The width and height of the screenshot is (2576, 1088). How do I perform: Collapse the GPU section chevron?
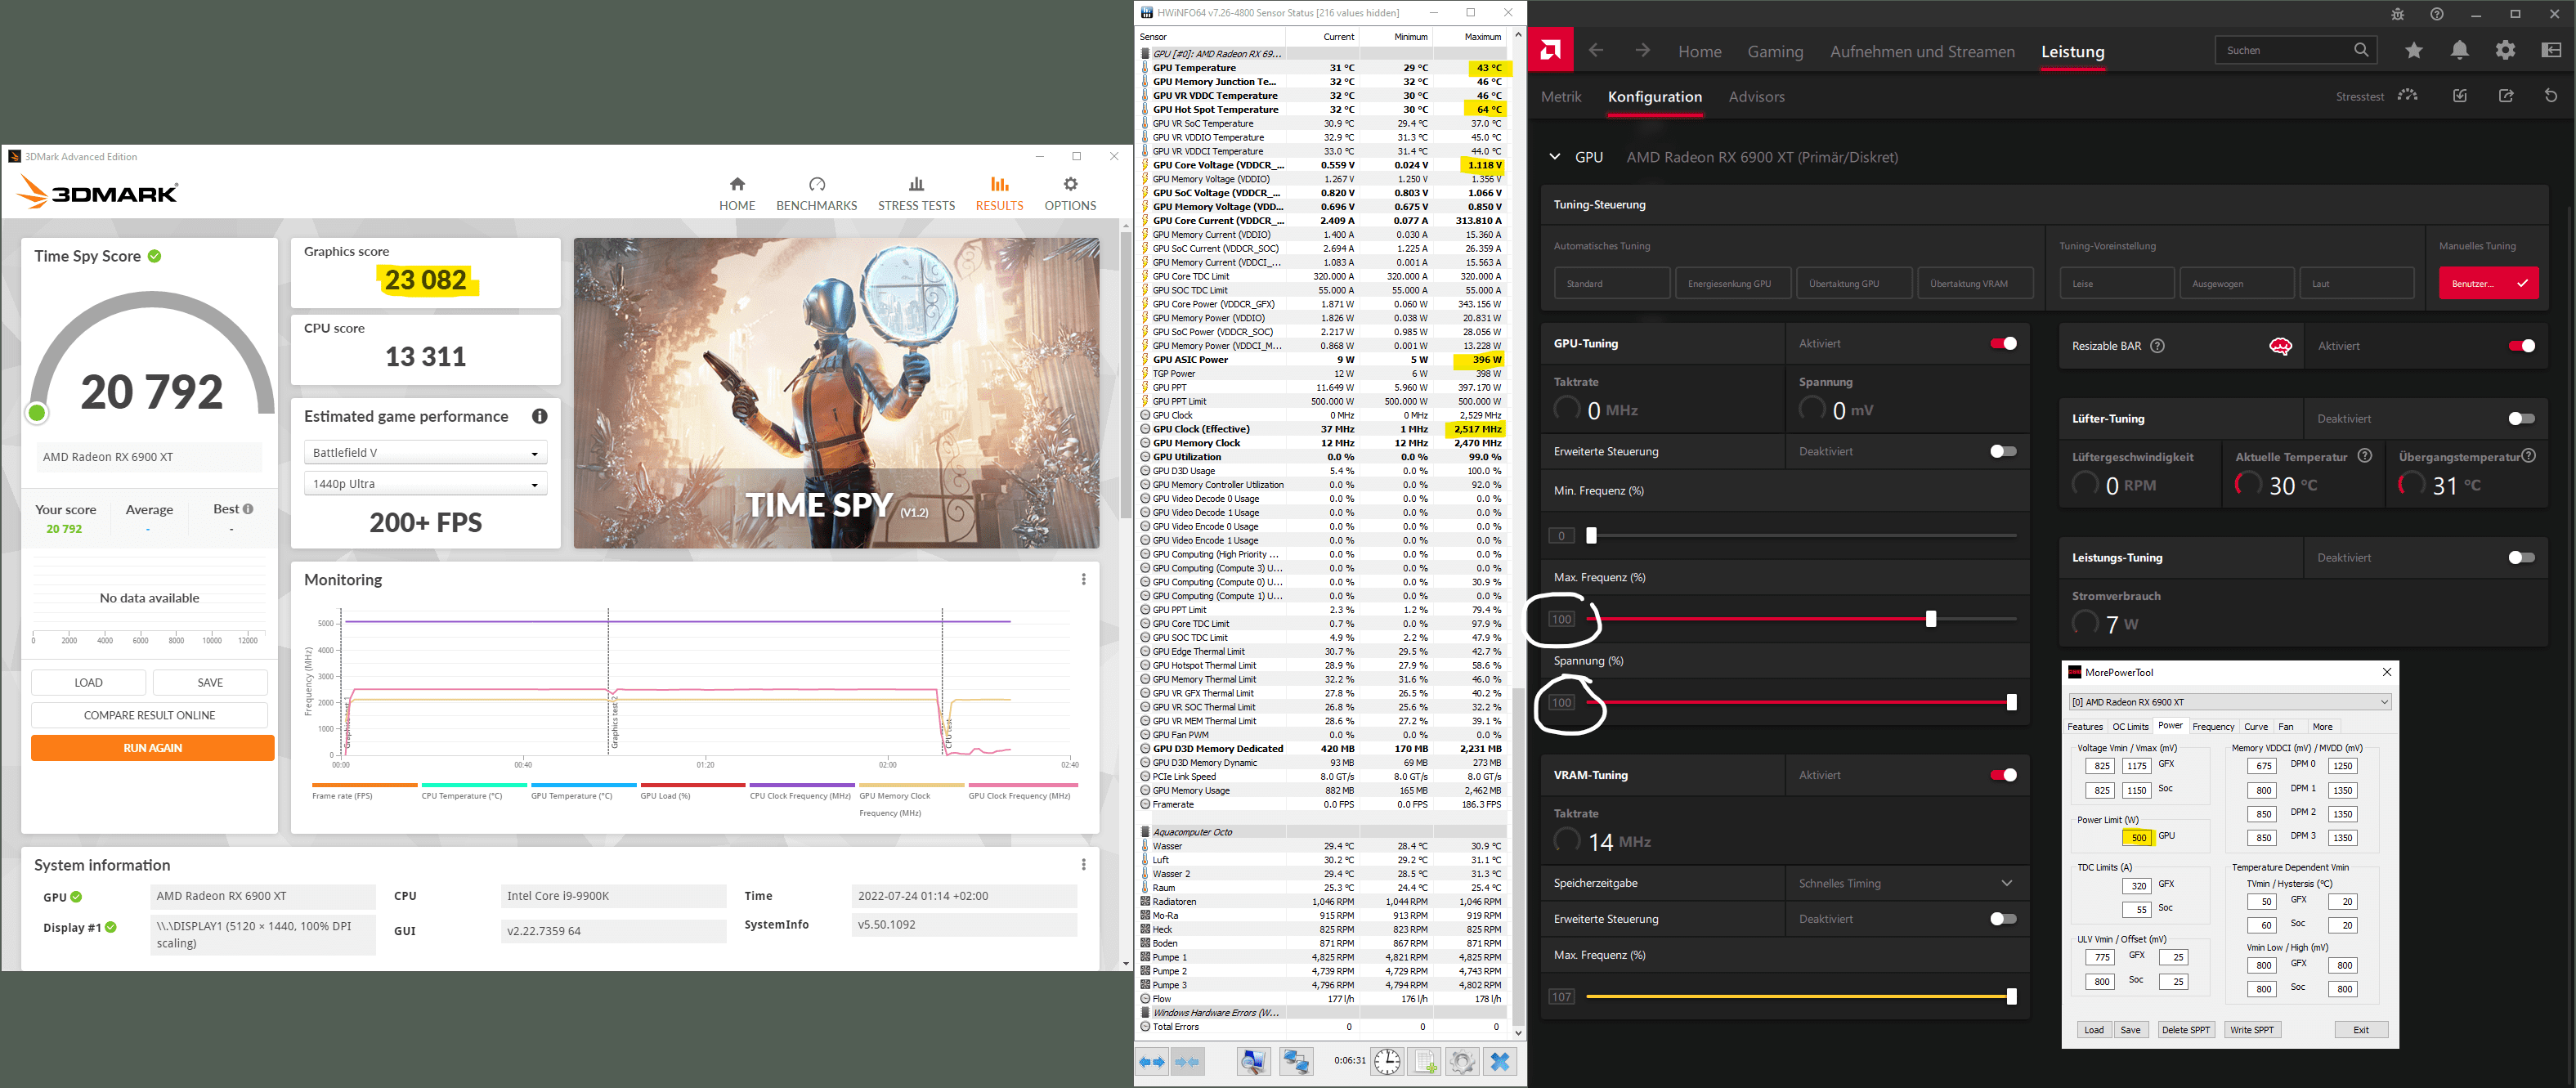coord(1554,157)
